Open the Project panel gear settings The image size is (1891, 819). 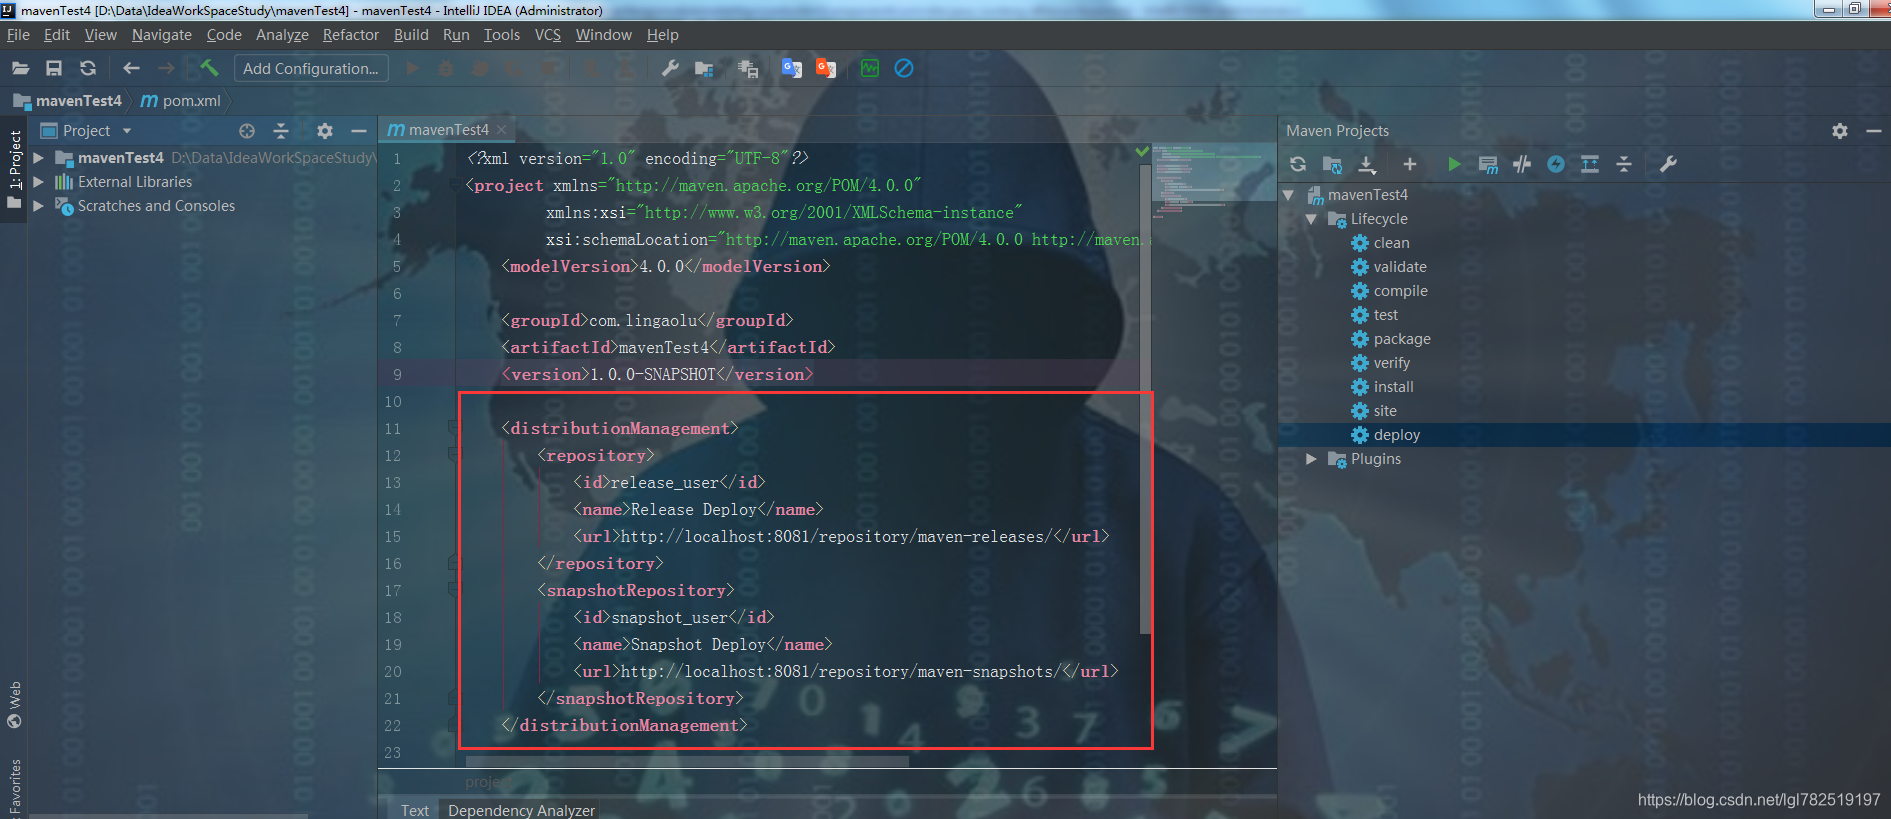click(x=325, y=131)
